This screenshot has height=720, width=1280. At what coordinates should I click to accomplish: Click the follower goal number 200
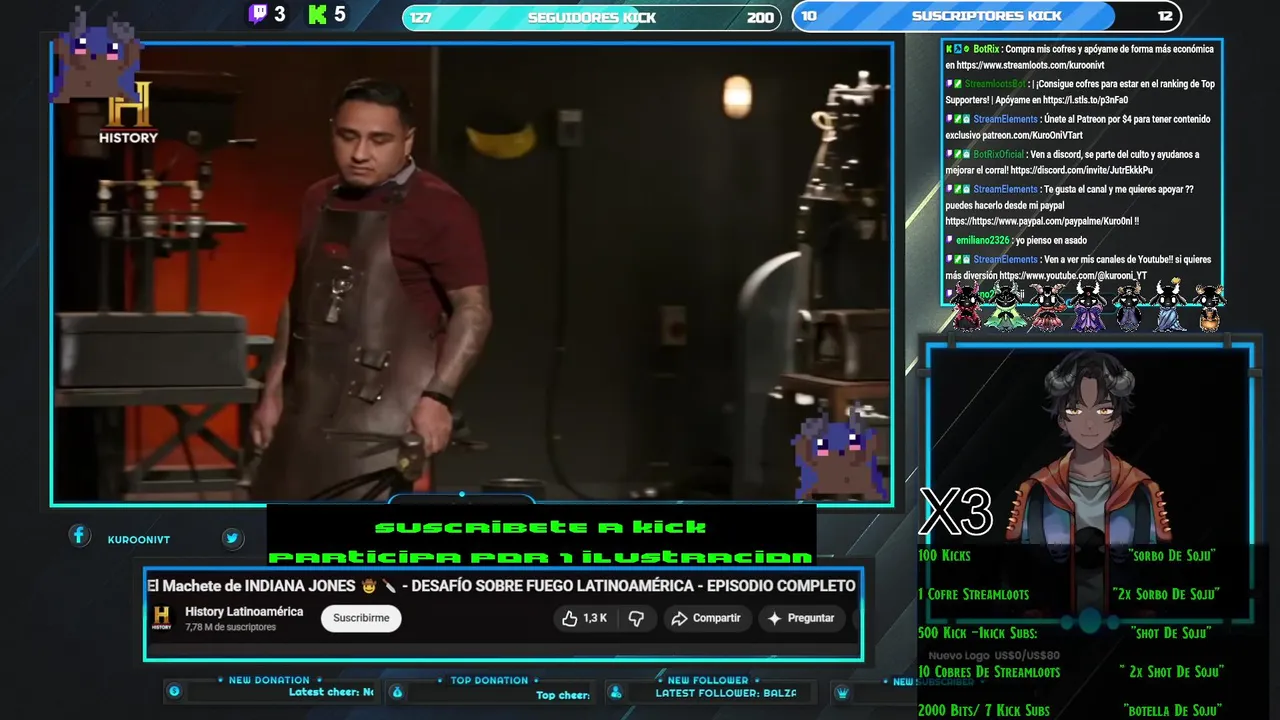click(x=760, y=17)
